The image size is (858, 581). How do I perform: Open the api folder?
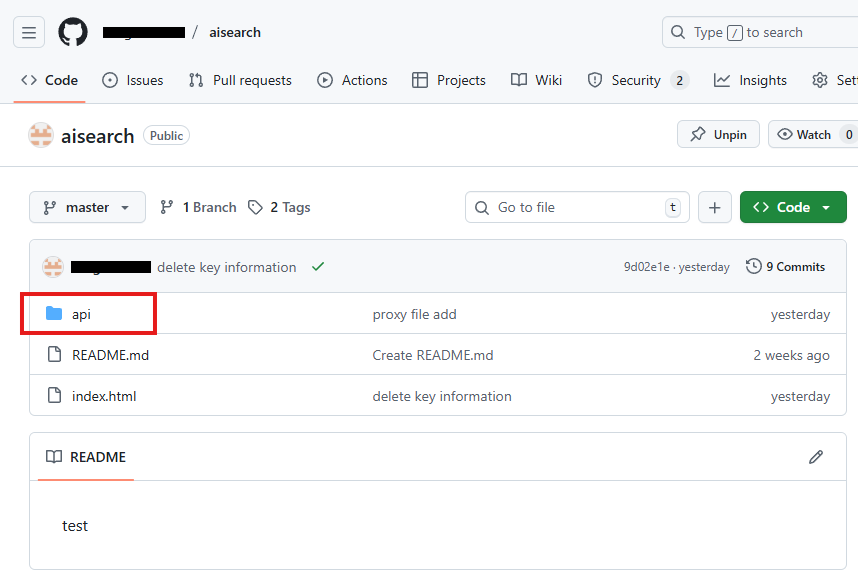[81, 314]
